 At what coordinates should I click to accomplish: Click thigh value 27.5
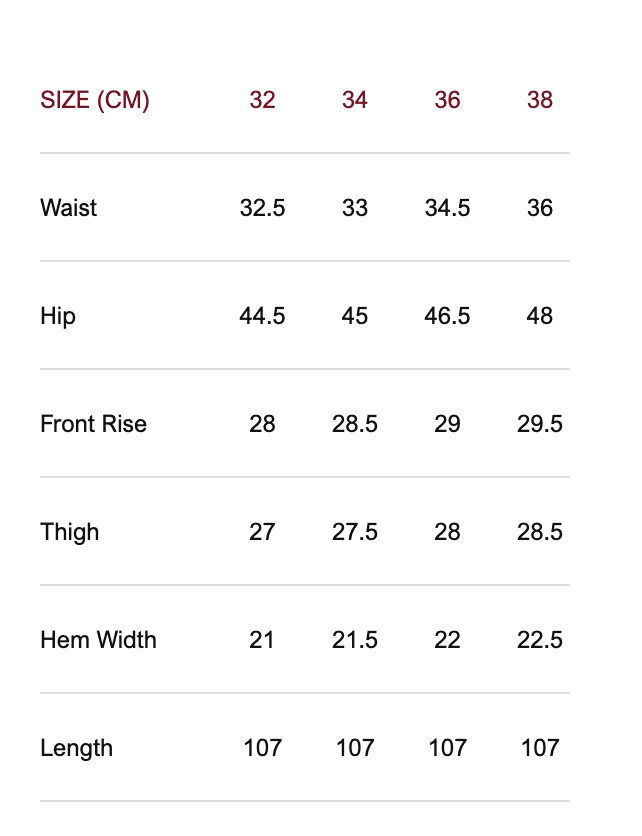(355, 532)
